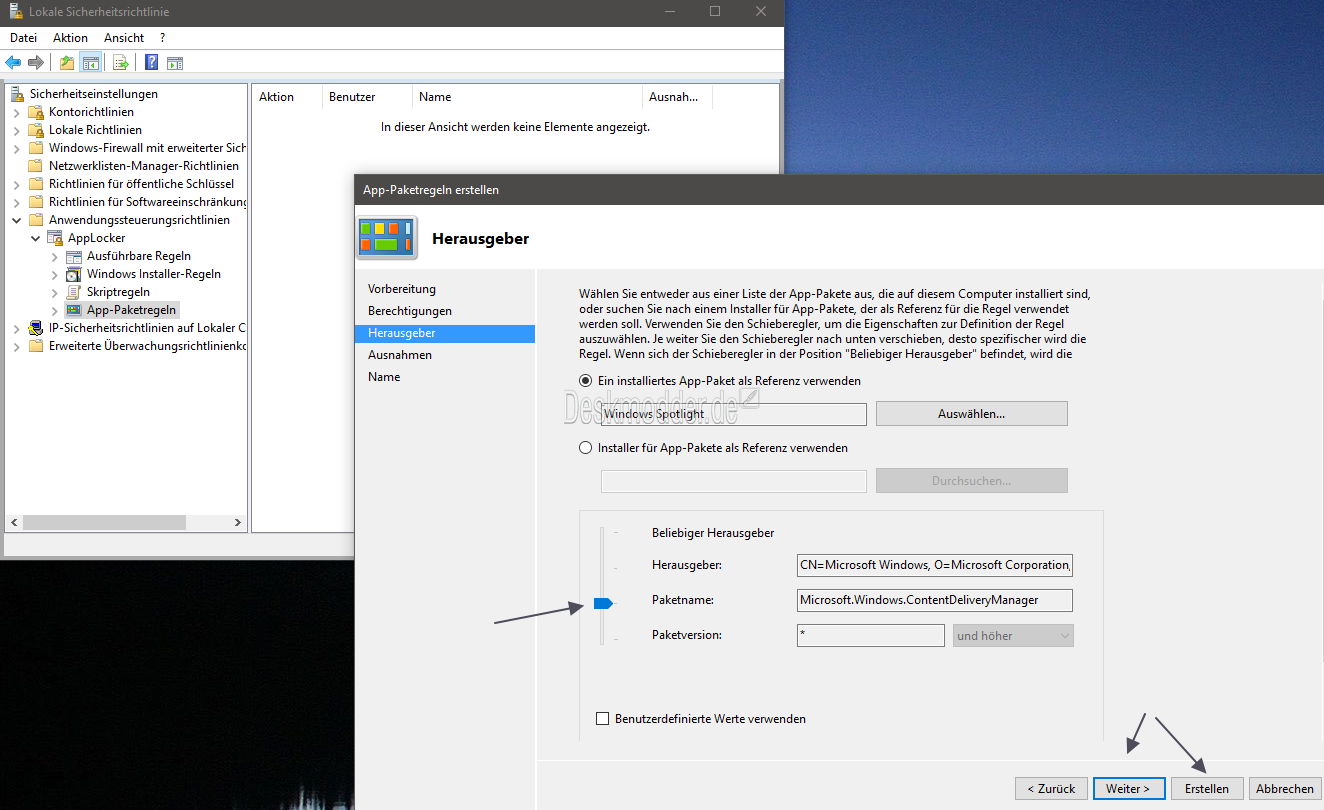This screenshot has width=1324, height=810.
Task: Expand the Kontorichtlinien node
Action: (x=16, y=112)
